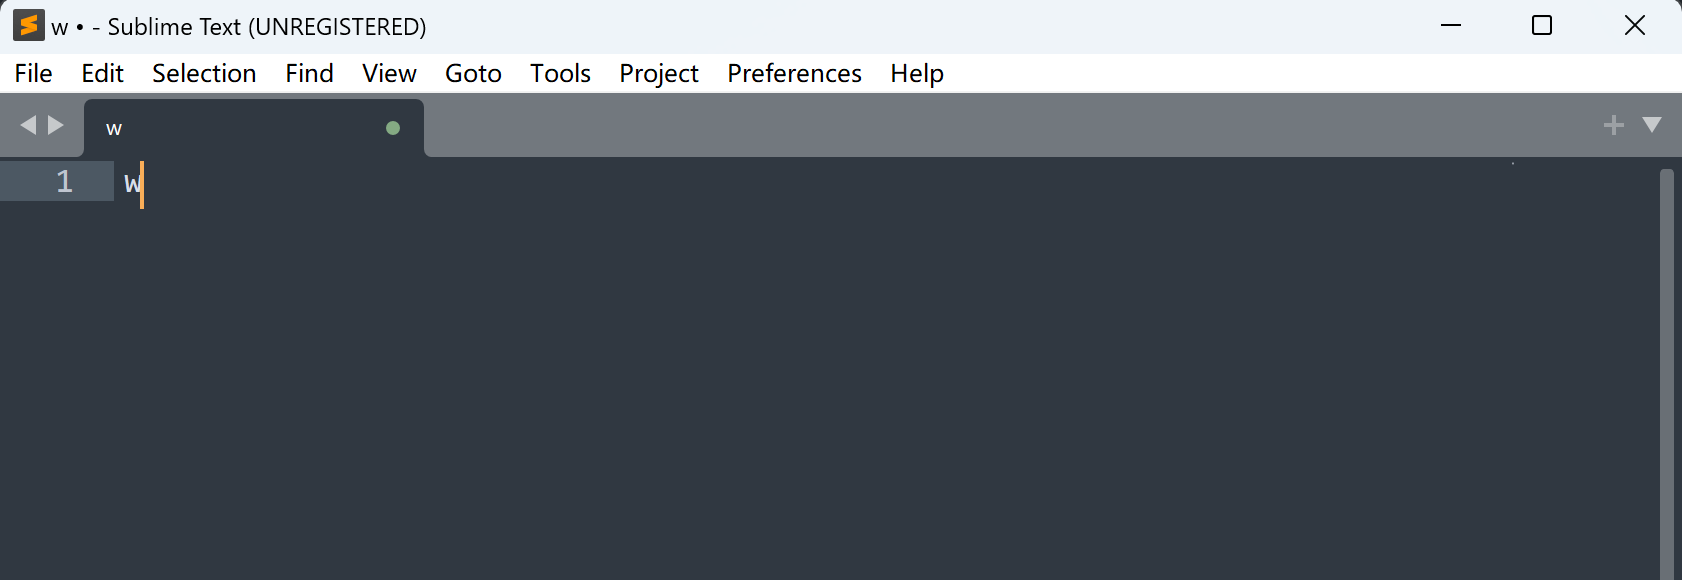Screen dimensions: 1682x580
Task: Select the tab labeled w
Action: point(200,127)
